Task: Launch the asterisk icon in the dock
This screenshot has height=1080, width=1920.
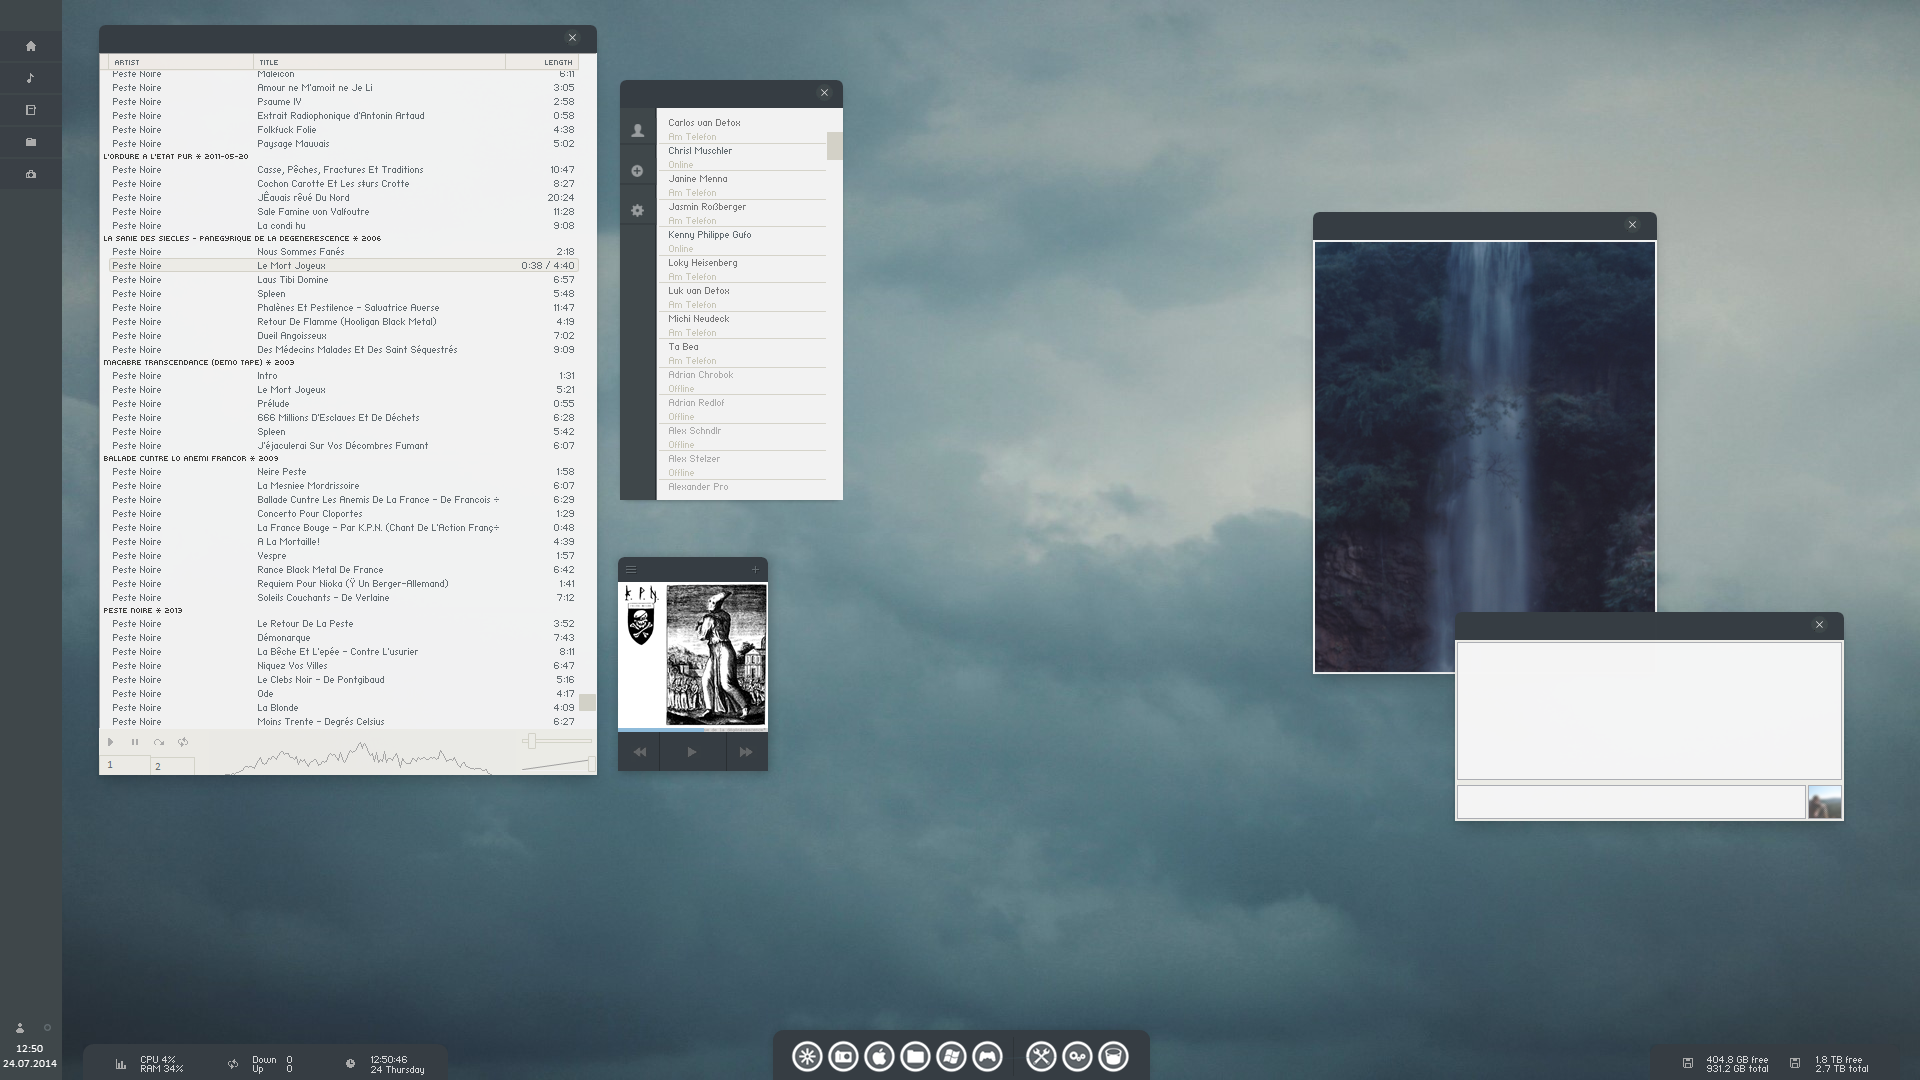Action: pos(807,1056)
